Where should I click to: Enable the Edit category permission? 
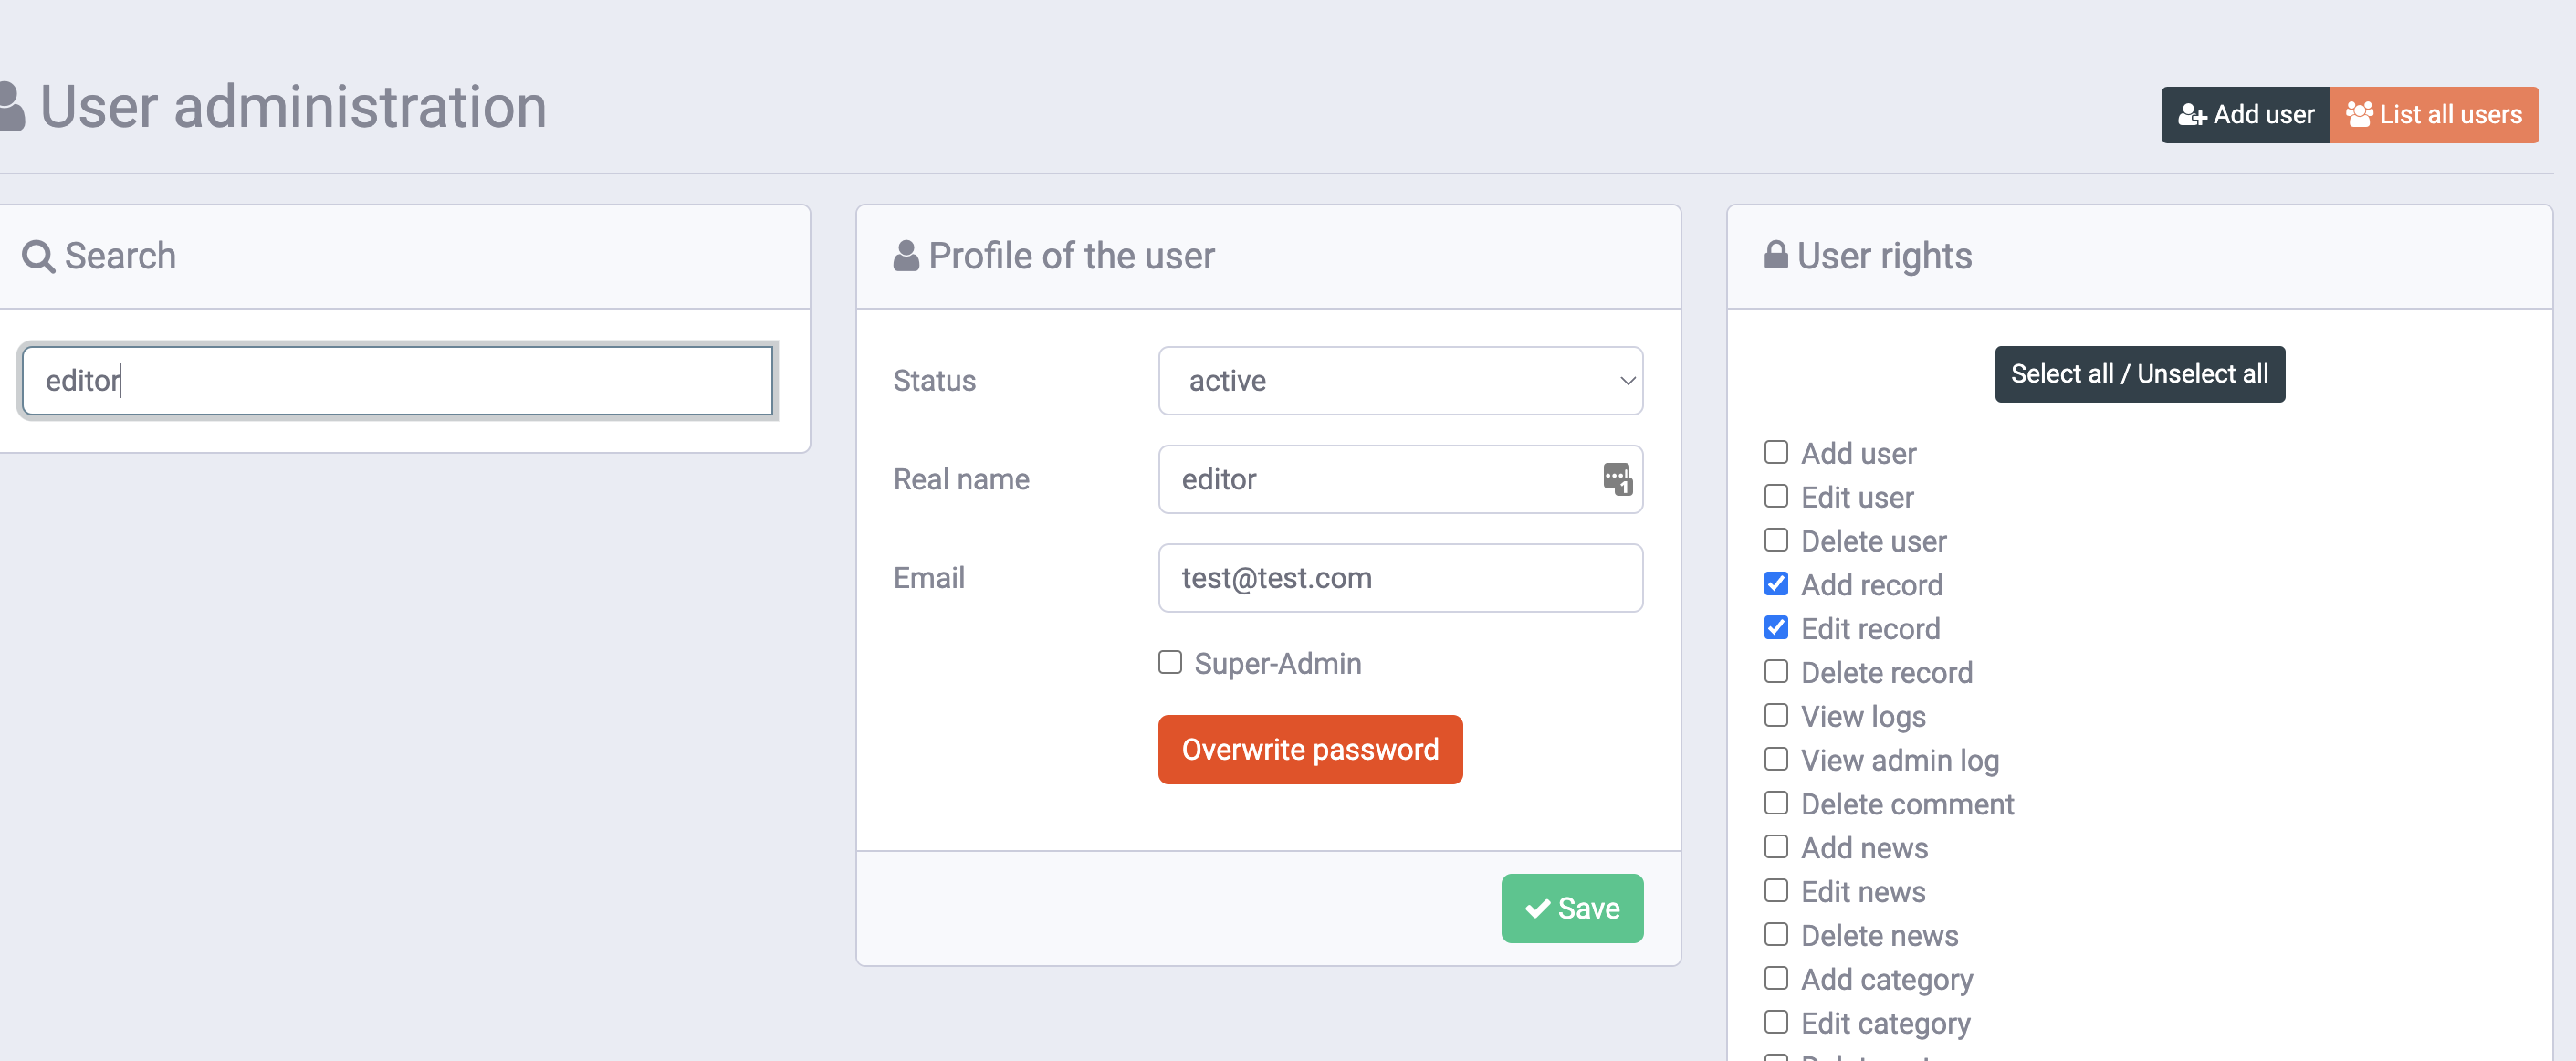click(1775, 1021)
